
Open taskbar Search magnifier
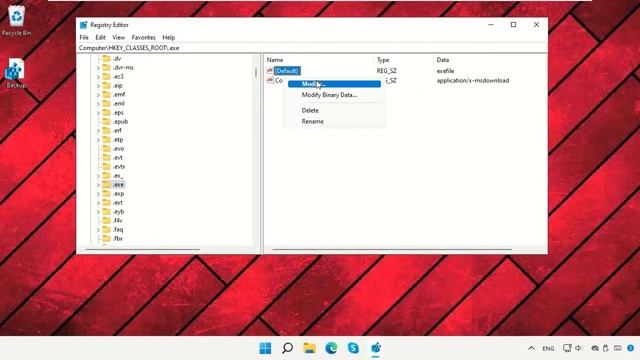pyautogui.click(x=287, y=348)
